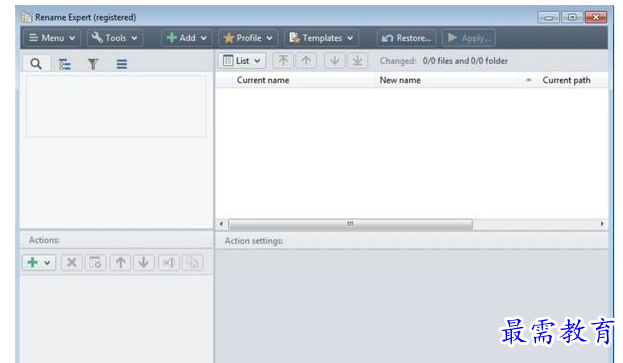Select the list lines tab icon
The image size is (623, 363).
coord(122,64)
